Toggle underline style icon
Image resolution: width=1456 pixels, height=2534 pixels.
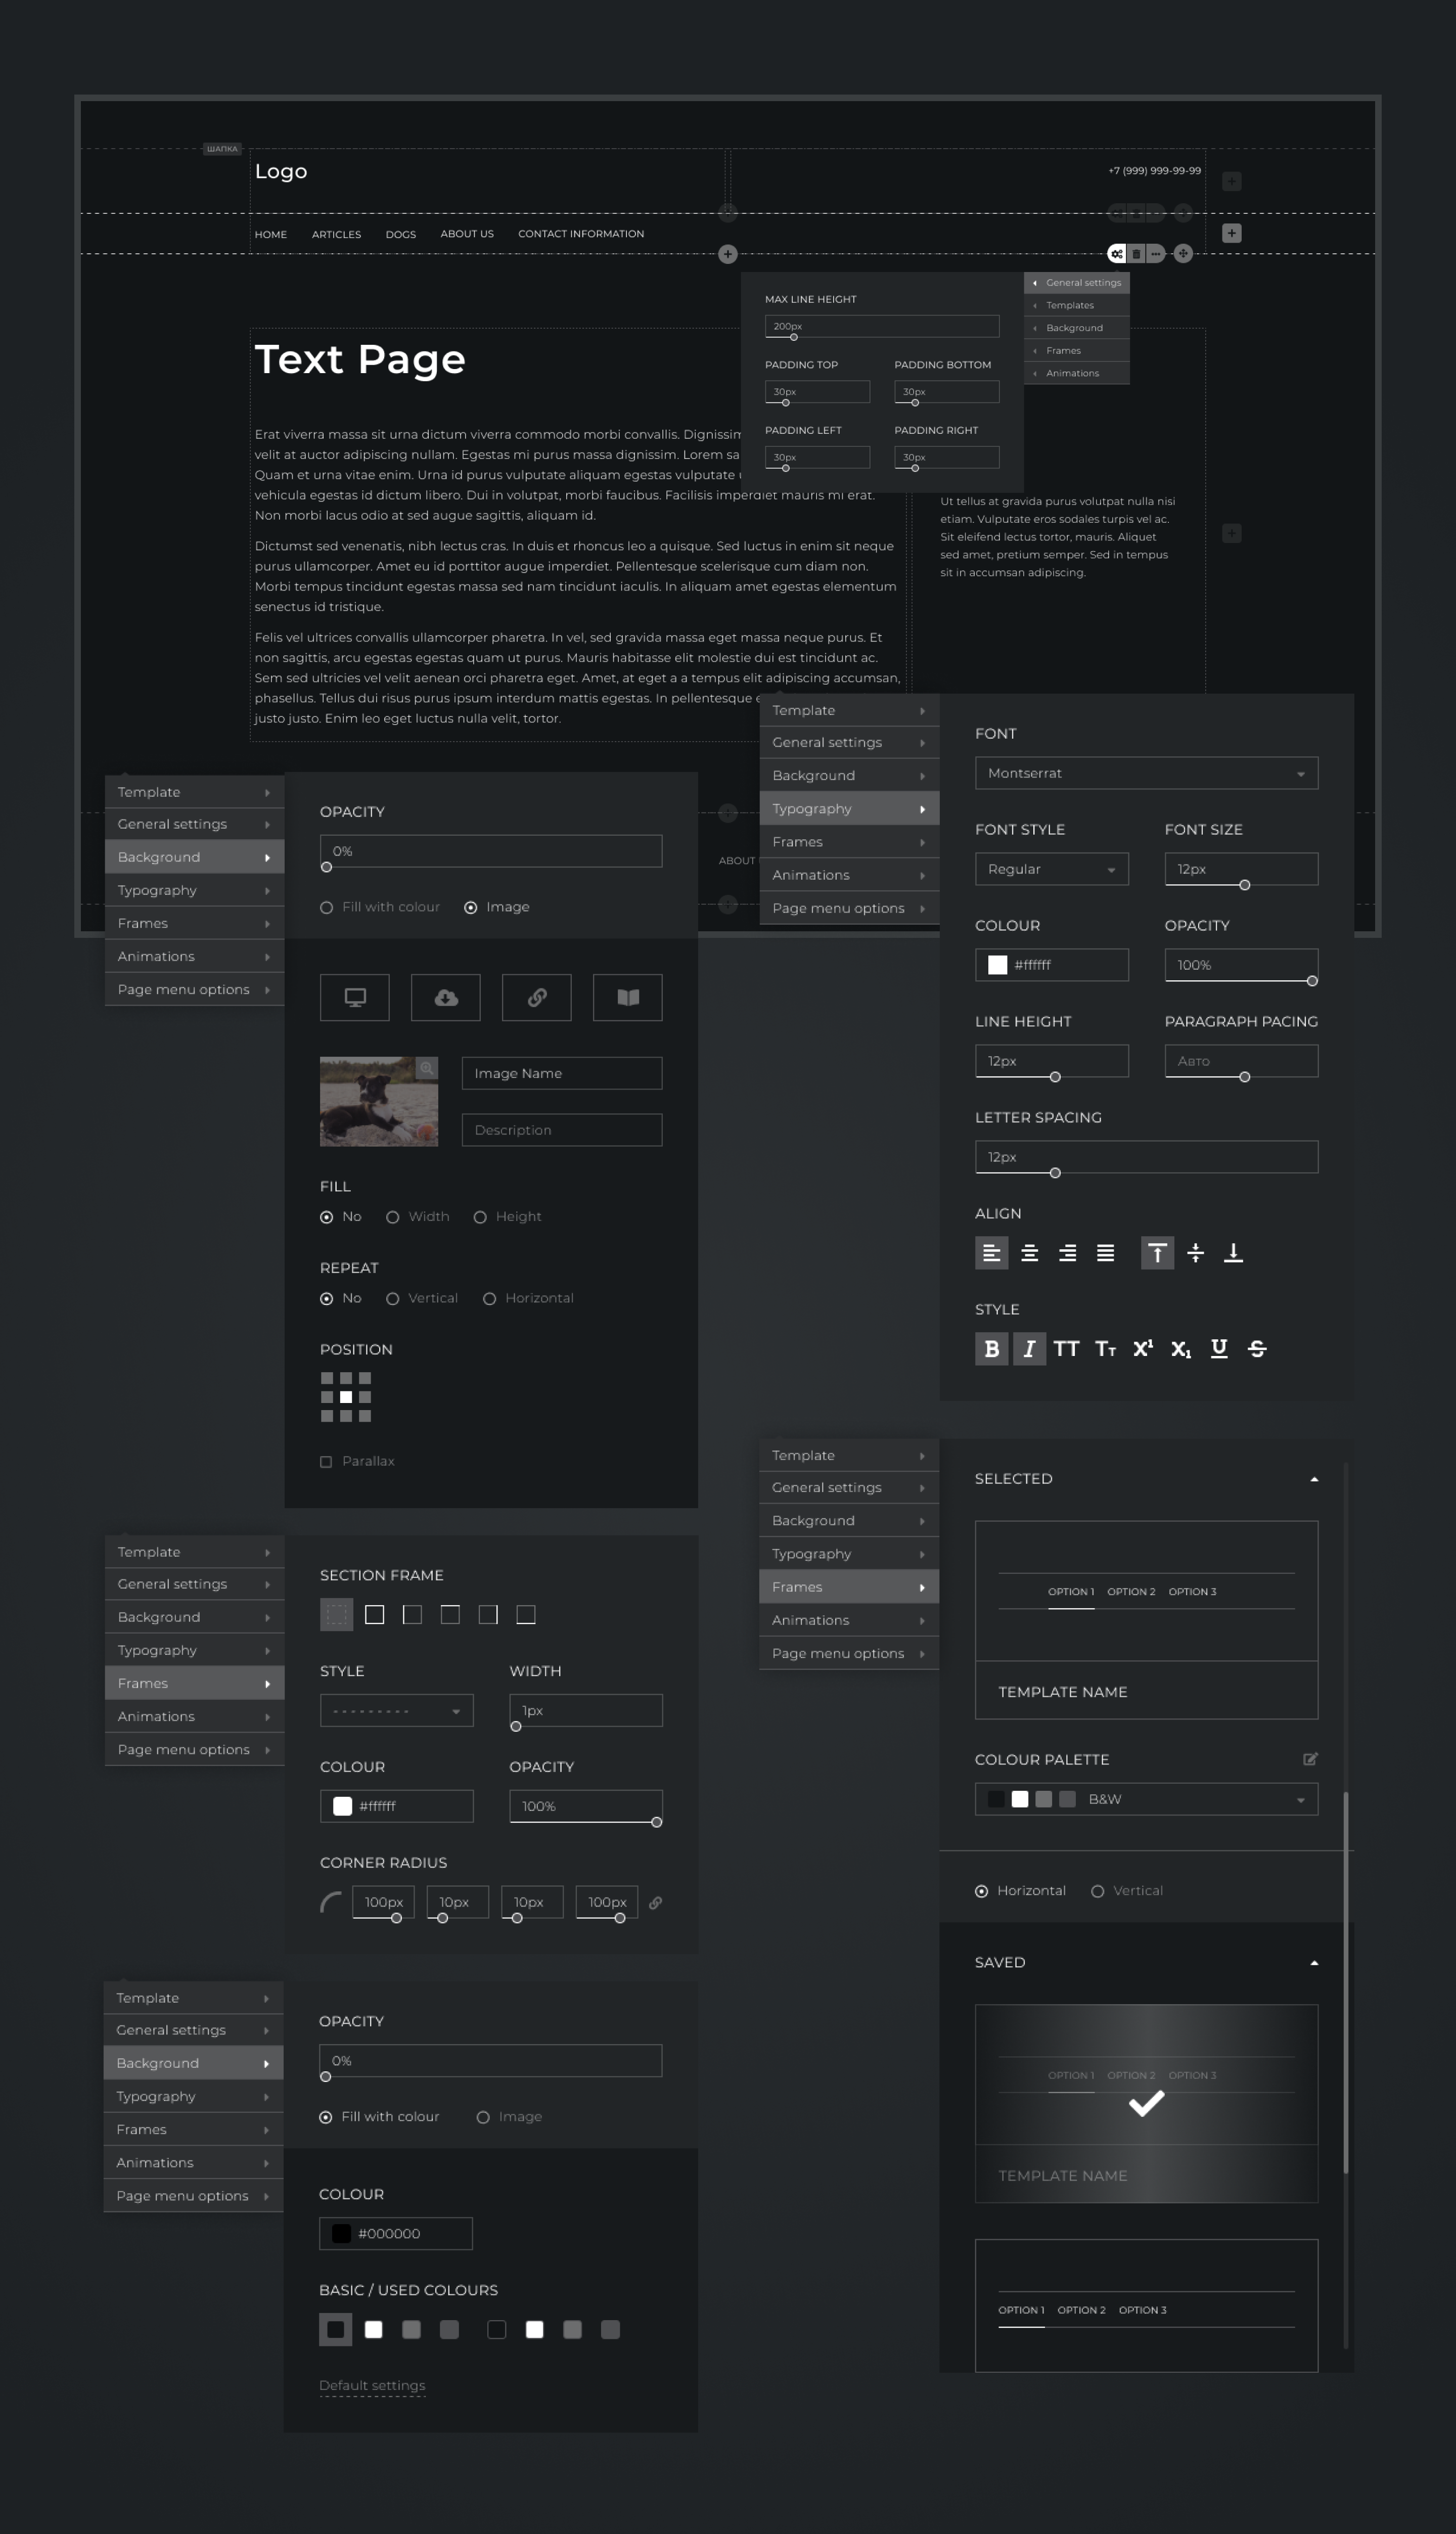tap(1219, 1349)
